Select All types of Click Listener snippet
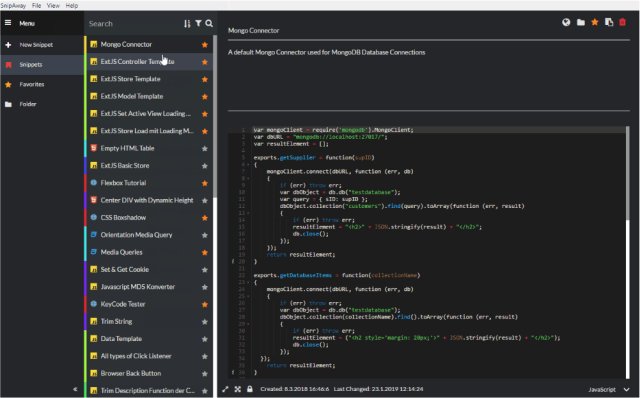Viewport: 640px width, 398px height. click(149, 356)
